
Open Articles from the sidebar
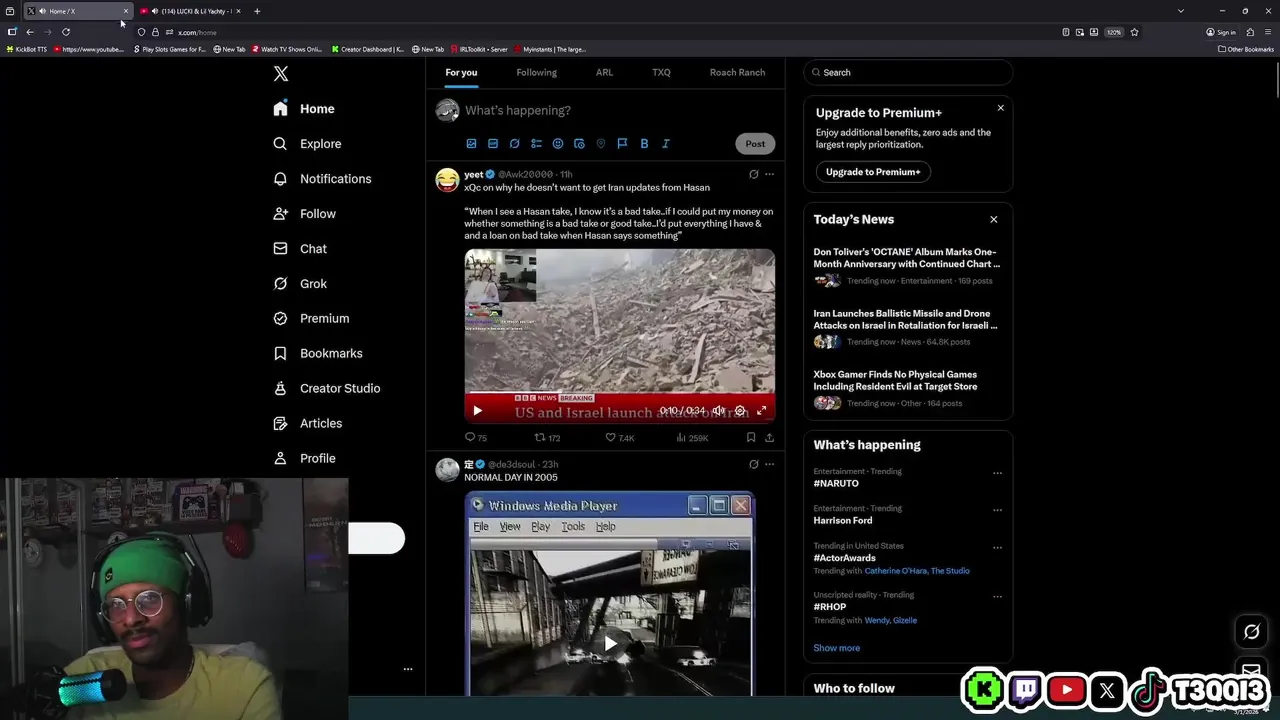pos(308,423)
